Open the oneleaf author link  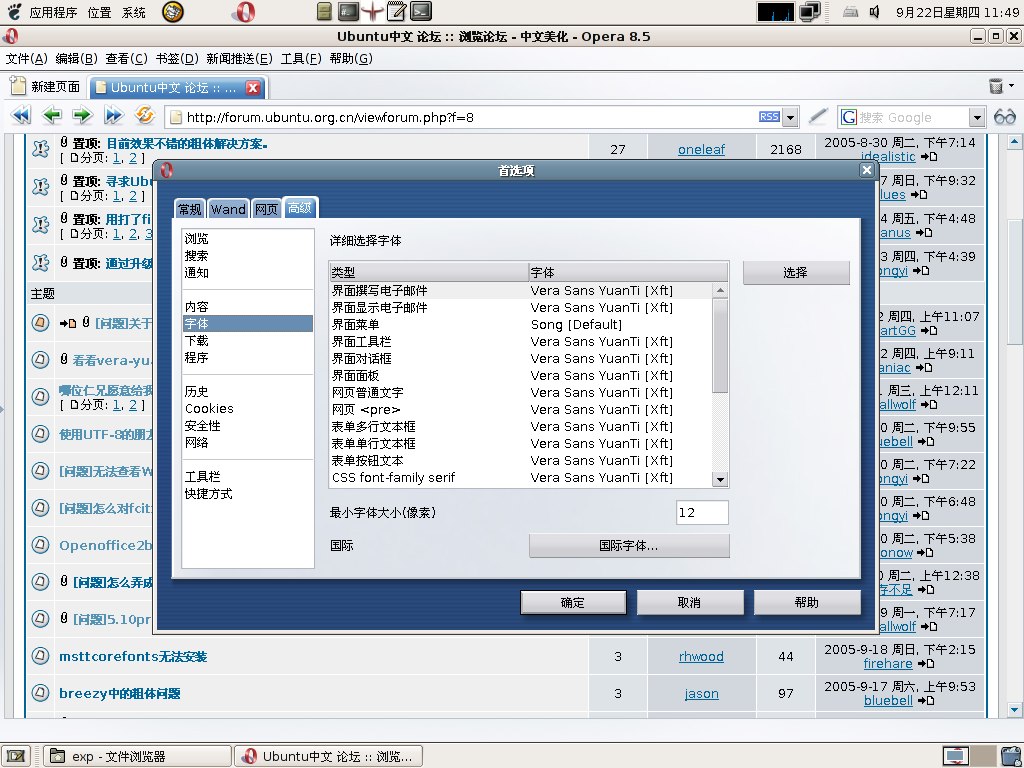[701, 150]
